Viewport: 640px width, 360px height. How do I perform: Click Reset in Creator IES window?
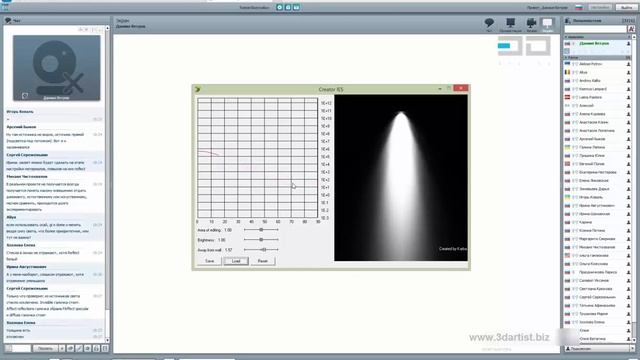point(263,261)
